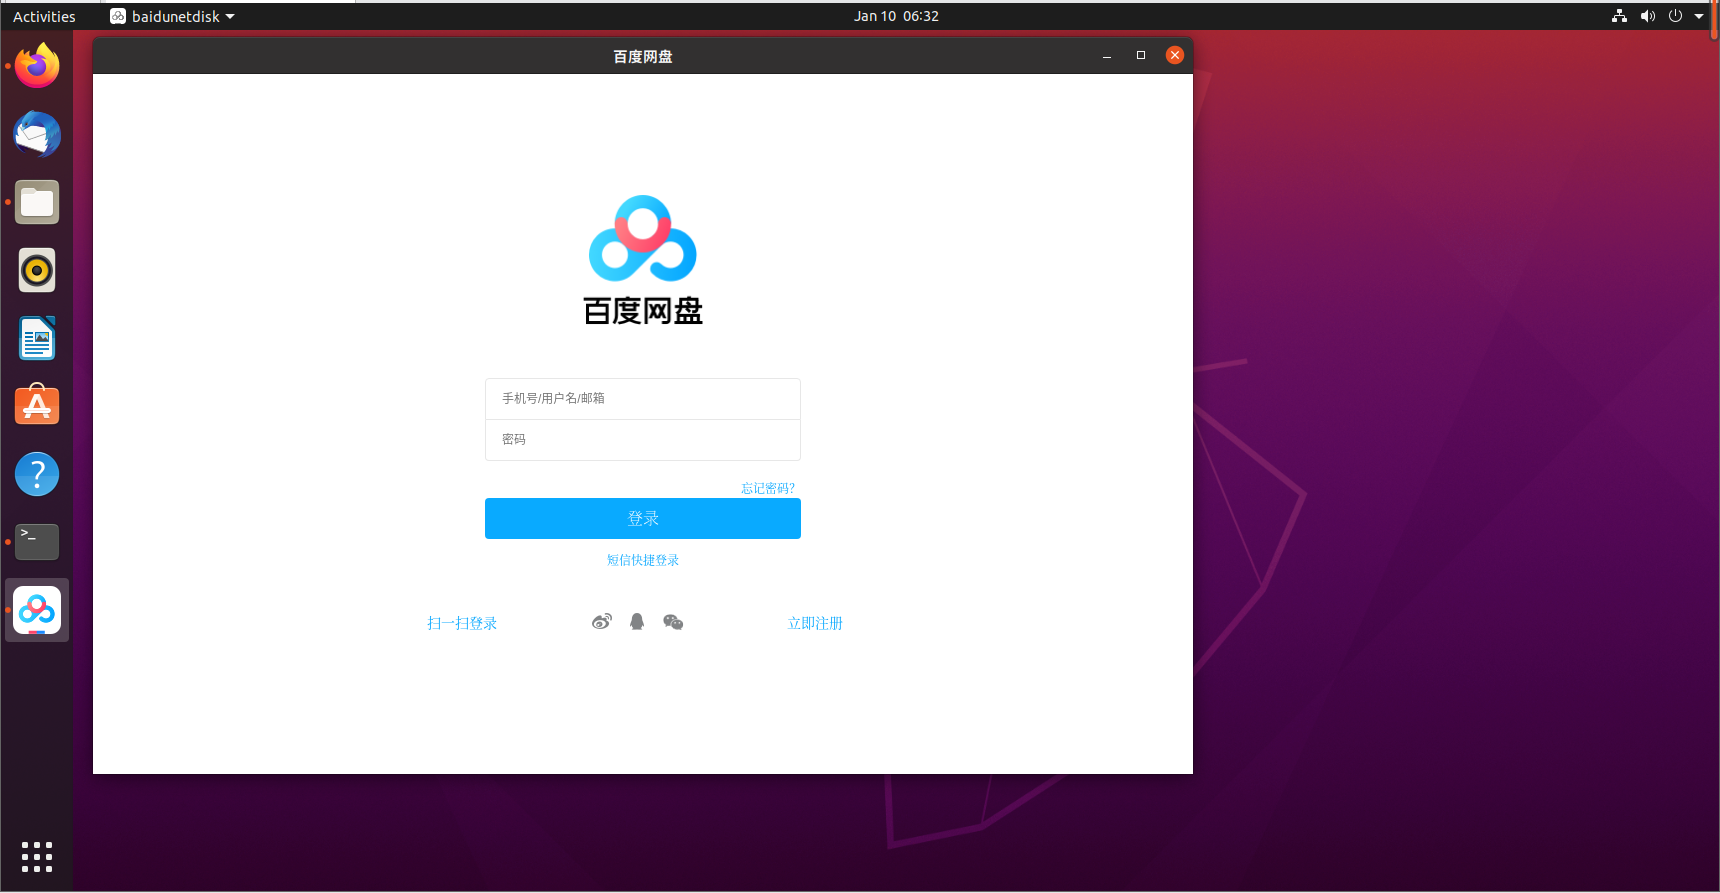Click the 短信快捷登录 link

pos(643,560)
